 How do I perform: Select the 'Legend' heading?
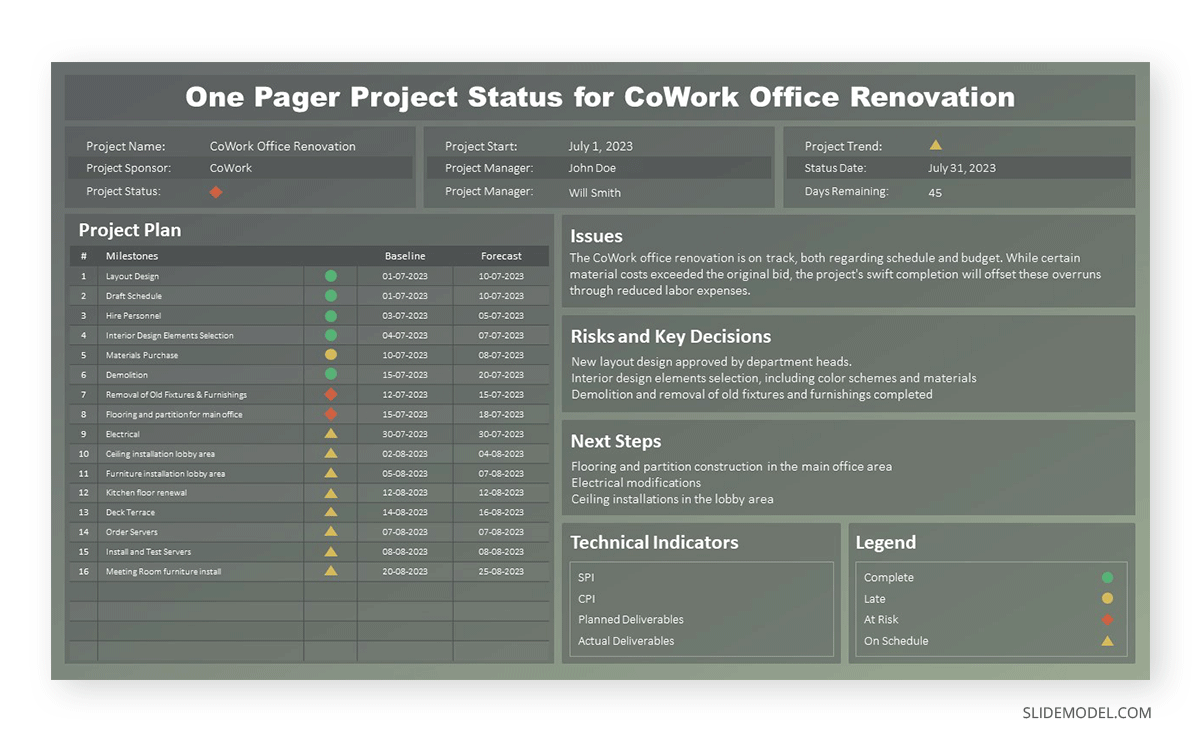coord(885,543)
